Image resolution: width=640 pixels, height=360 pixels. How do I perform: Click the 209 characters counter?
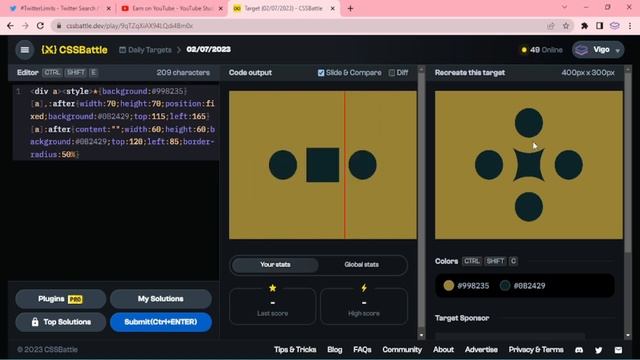(x=183, y=73)
